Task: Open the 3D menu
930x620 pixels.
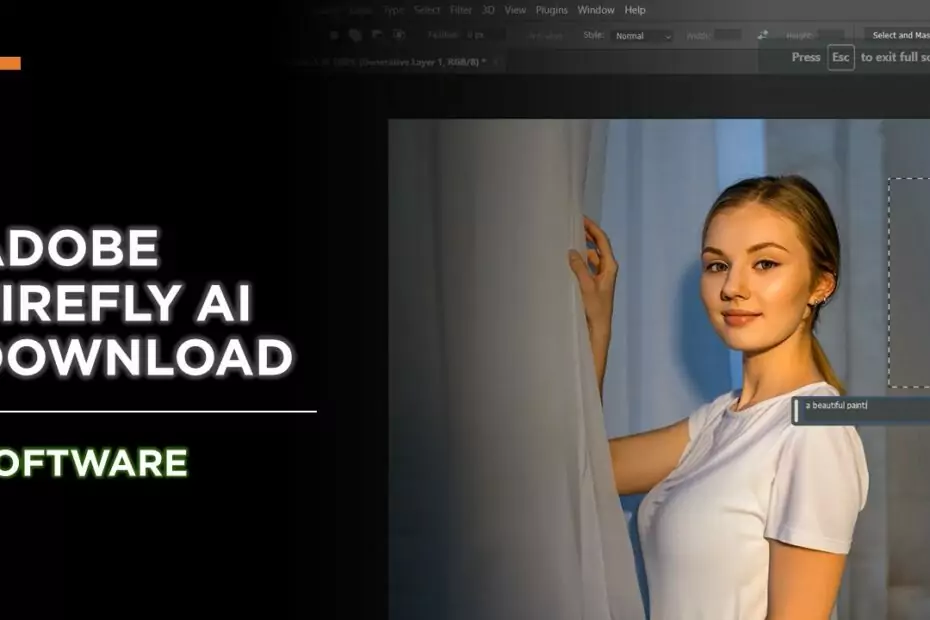Action: pyautogui.click(x=487, y=9)
